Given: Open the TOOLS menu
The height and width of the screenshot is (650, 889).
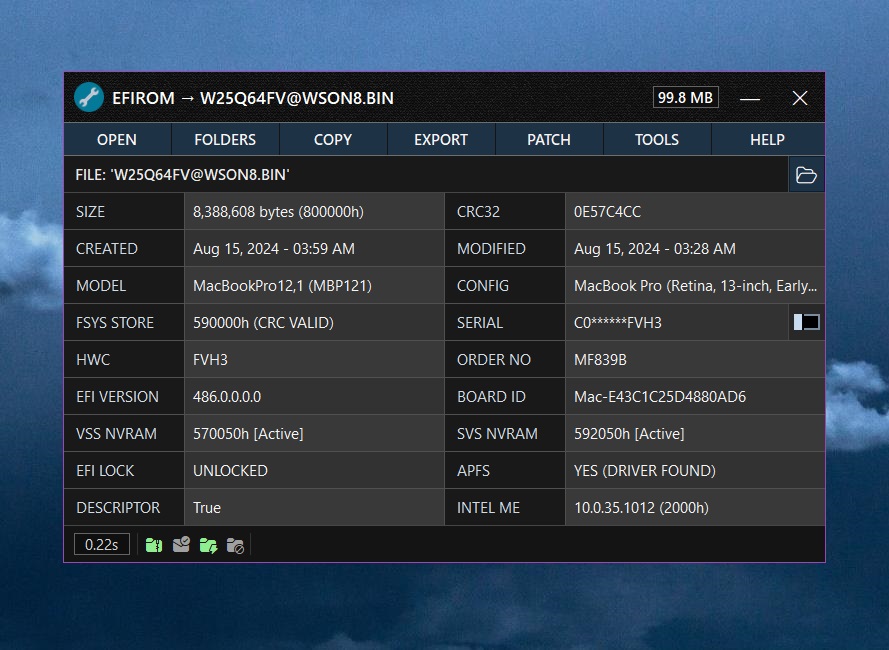Looking at the screenshot, I should [x=657, y=140].
